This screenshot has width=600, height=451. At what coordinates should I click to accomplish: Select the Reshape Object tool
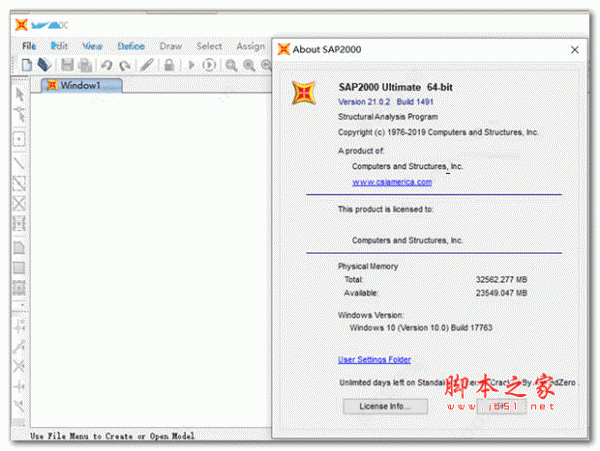click(x=20, y=114)
